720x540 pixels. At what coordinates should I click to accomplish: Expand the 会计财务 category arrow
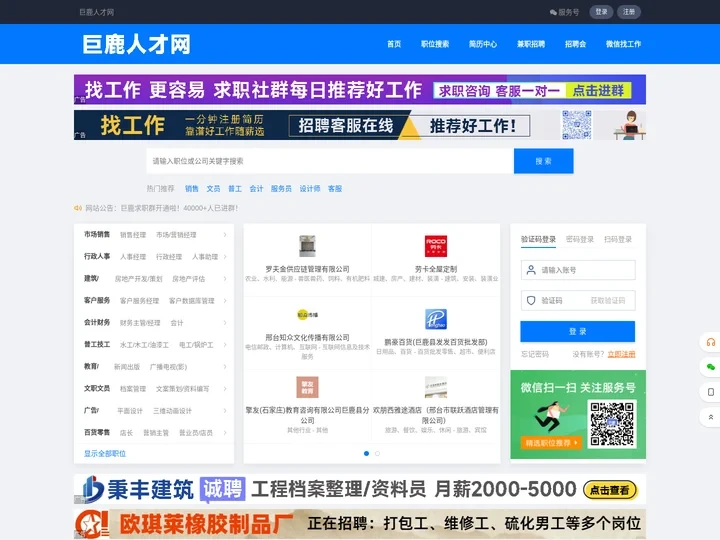click(225, 323)
